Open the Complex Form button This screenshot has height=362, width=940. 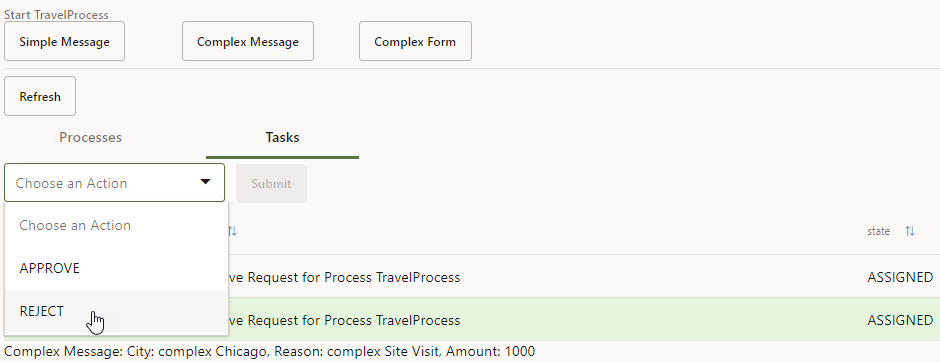click(415, 41)
